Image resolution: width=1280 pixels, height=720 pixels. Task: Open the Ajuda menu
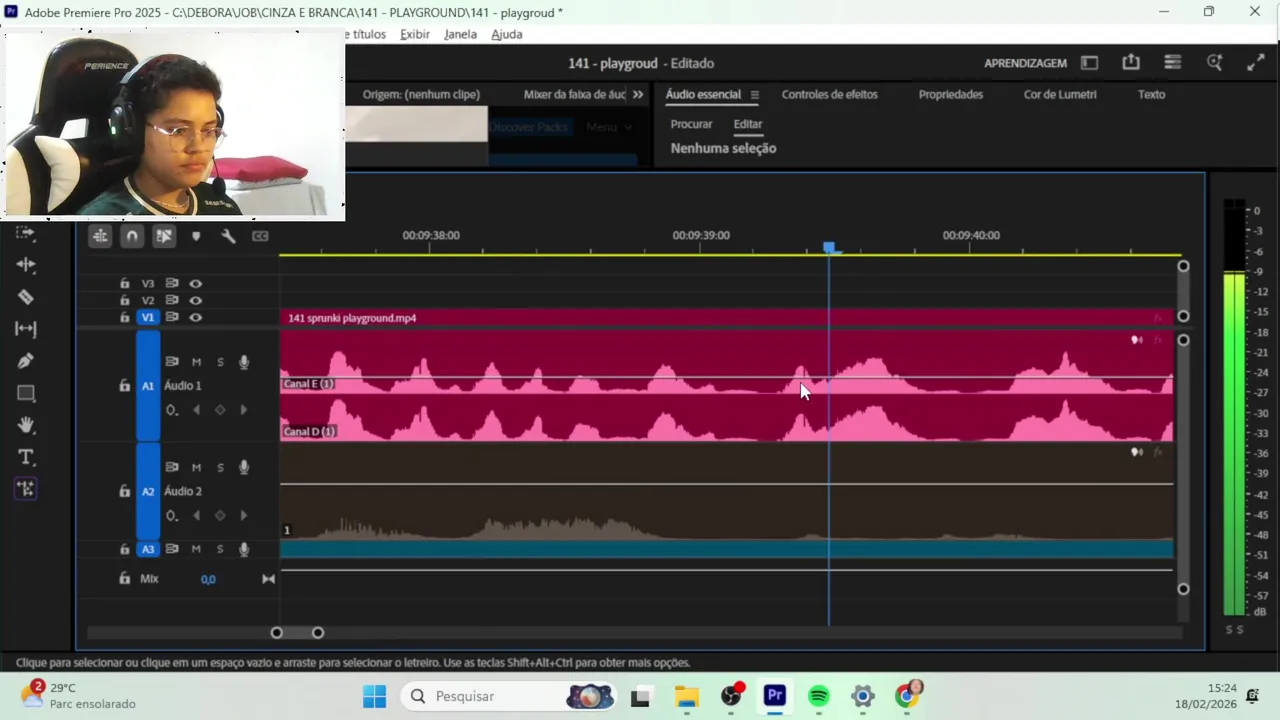point(507,34)
